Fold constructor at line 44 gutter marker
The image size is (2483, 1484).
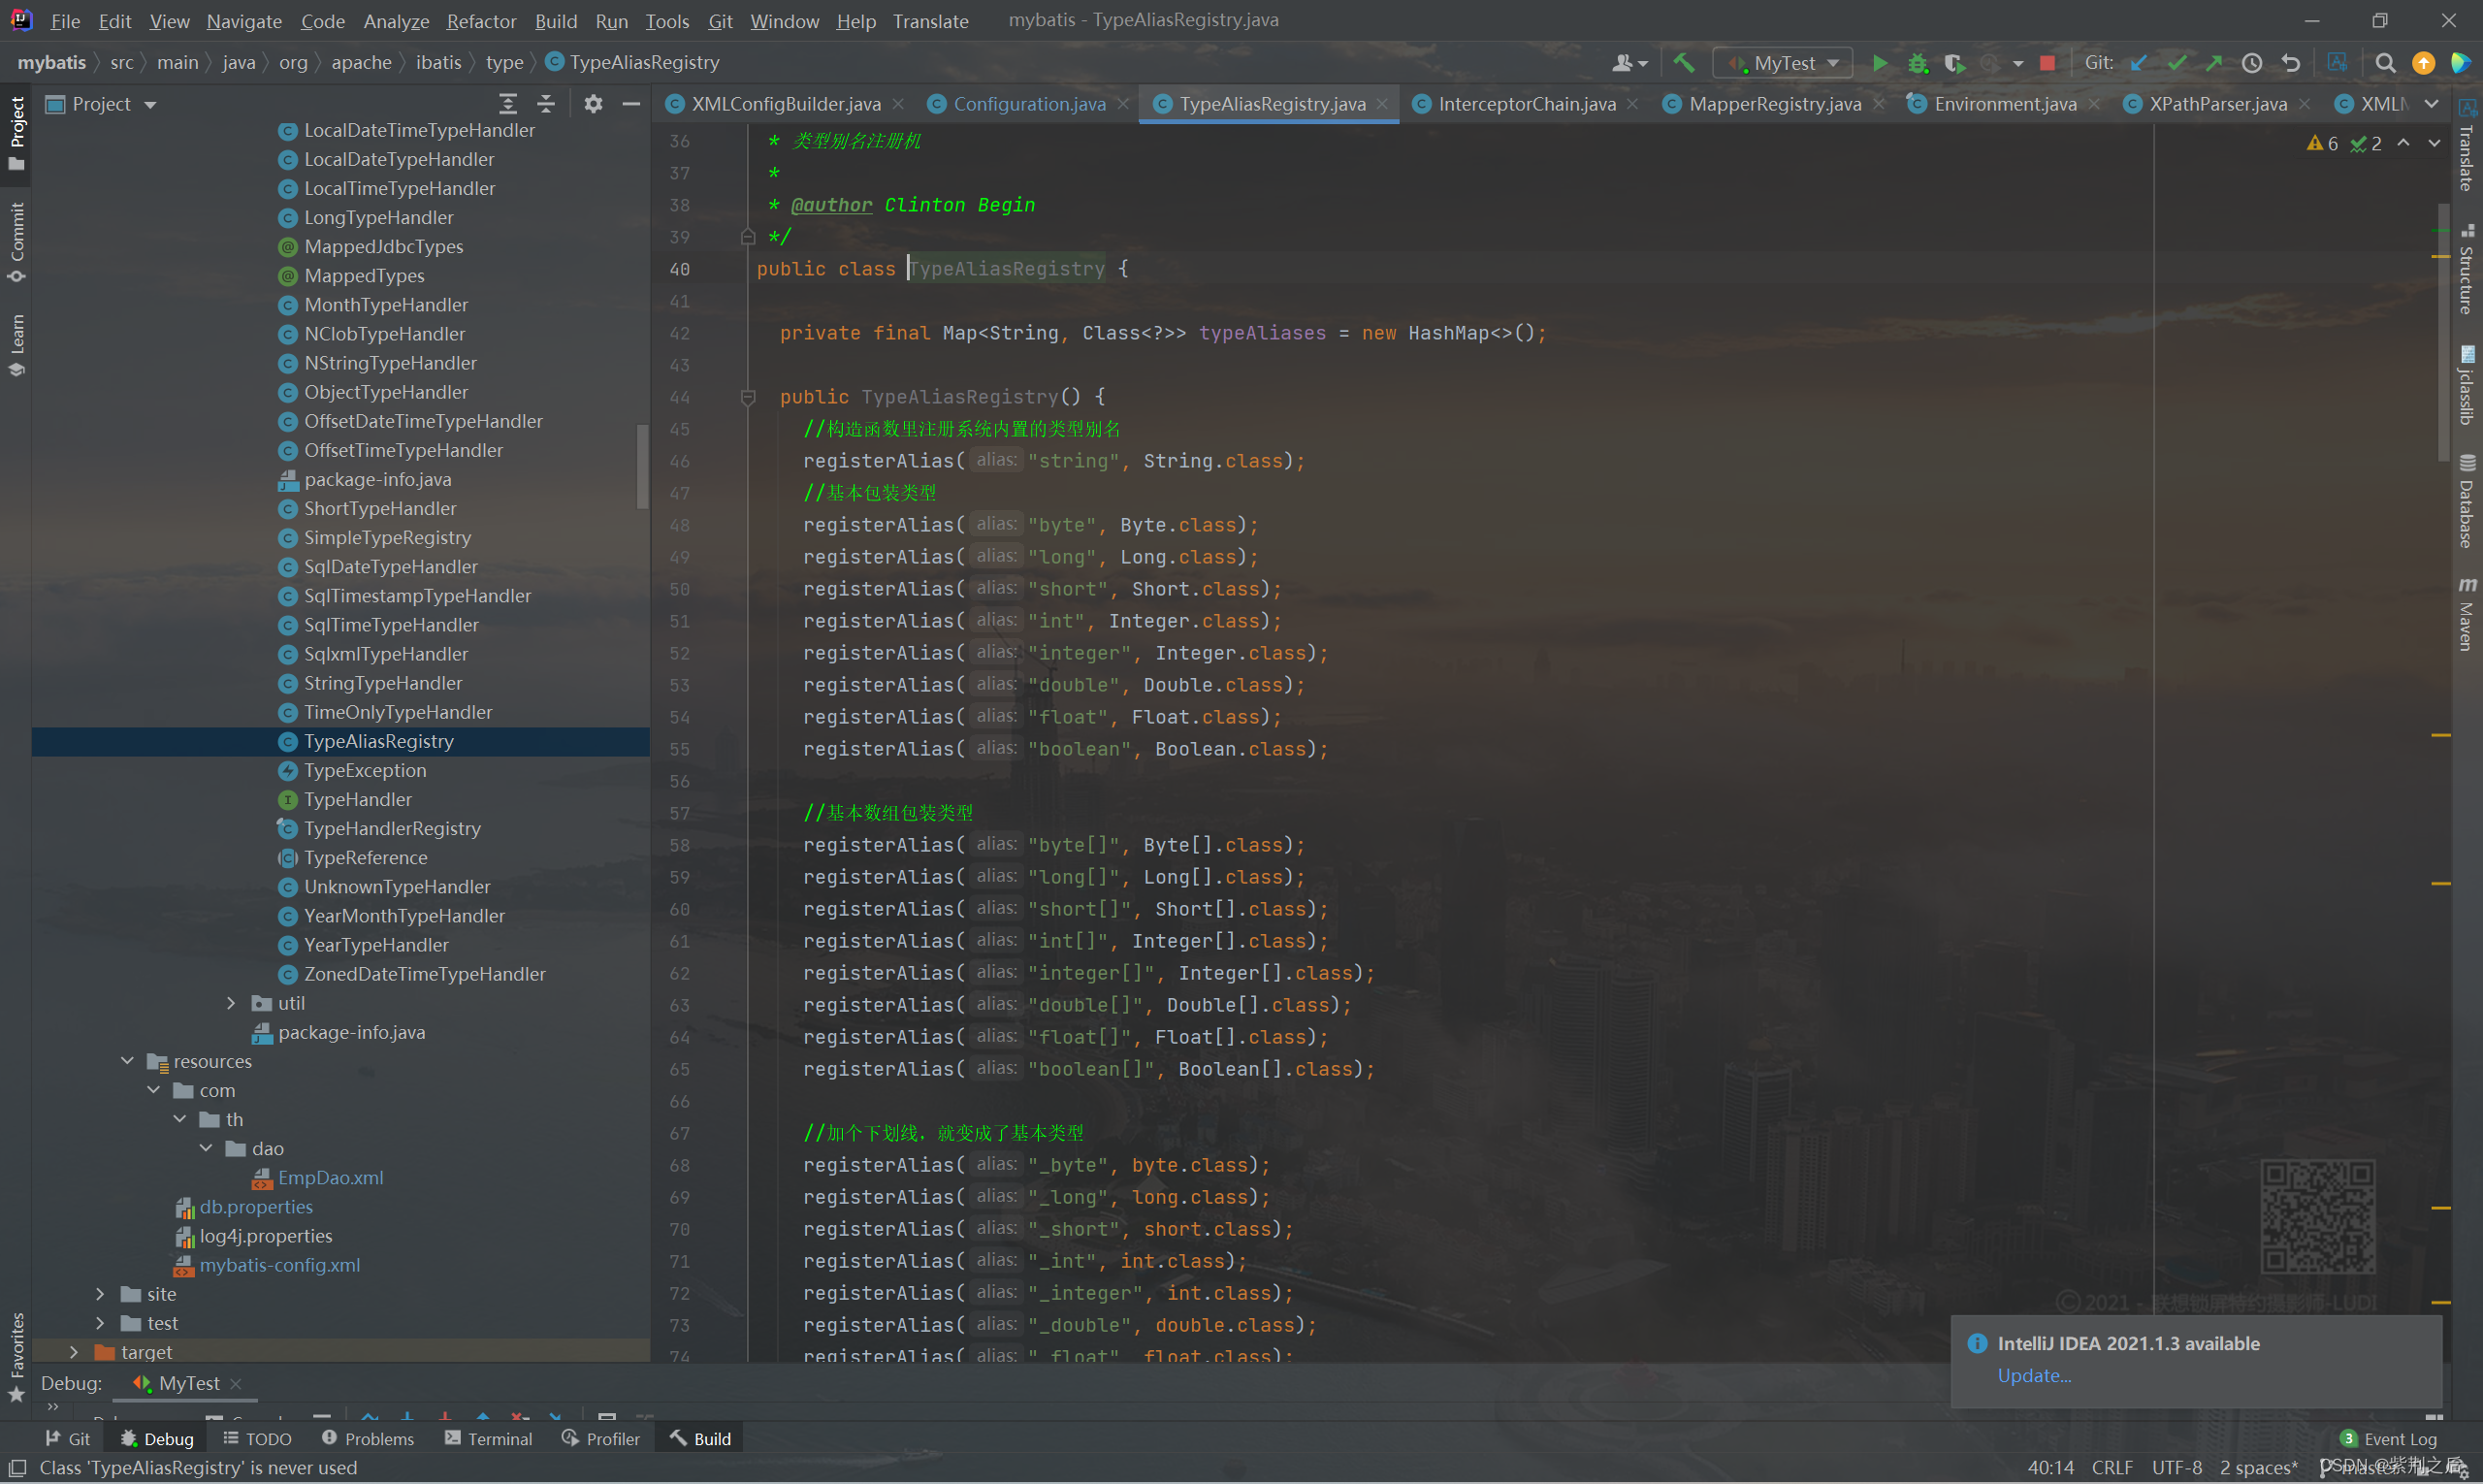point(747,397)
